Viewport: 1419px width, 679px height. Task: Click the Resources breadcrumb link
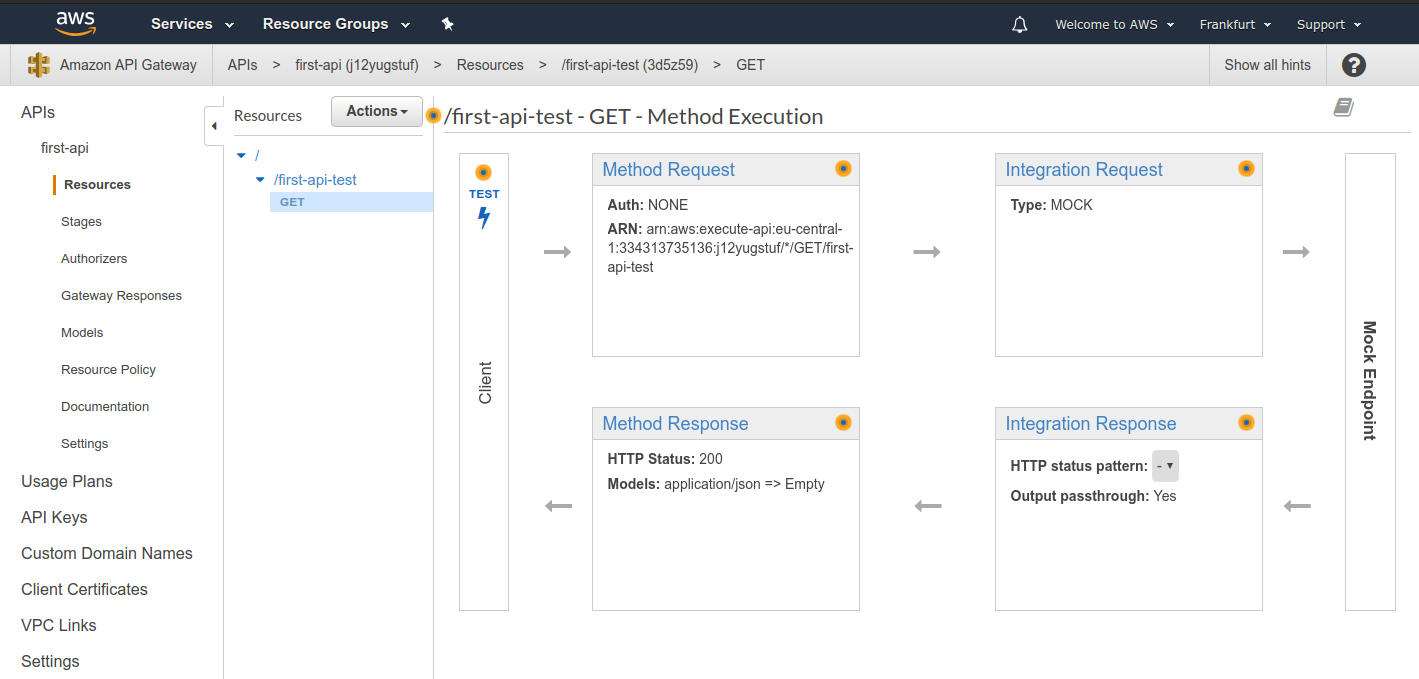point(490,65)
